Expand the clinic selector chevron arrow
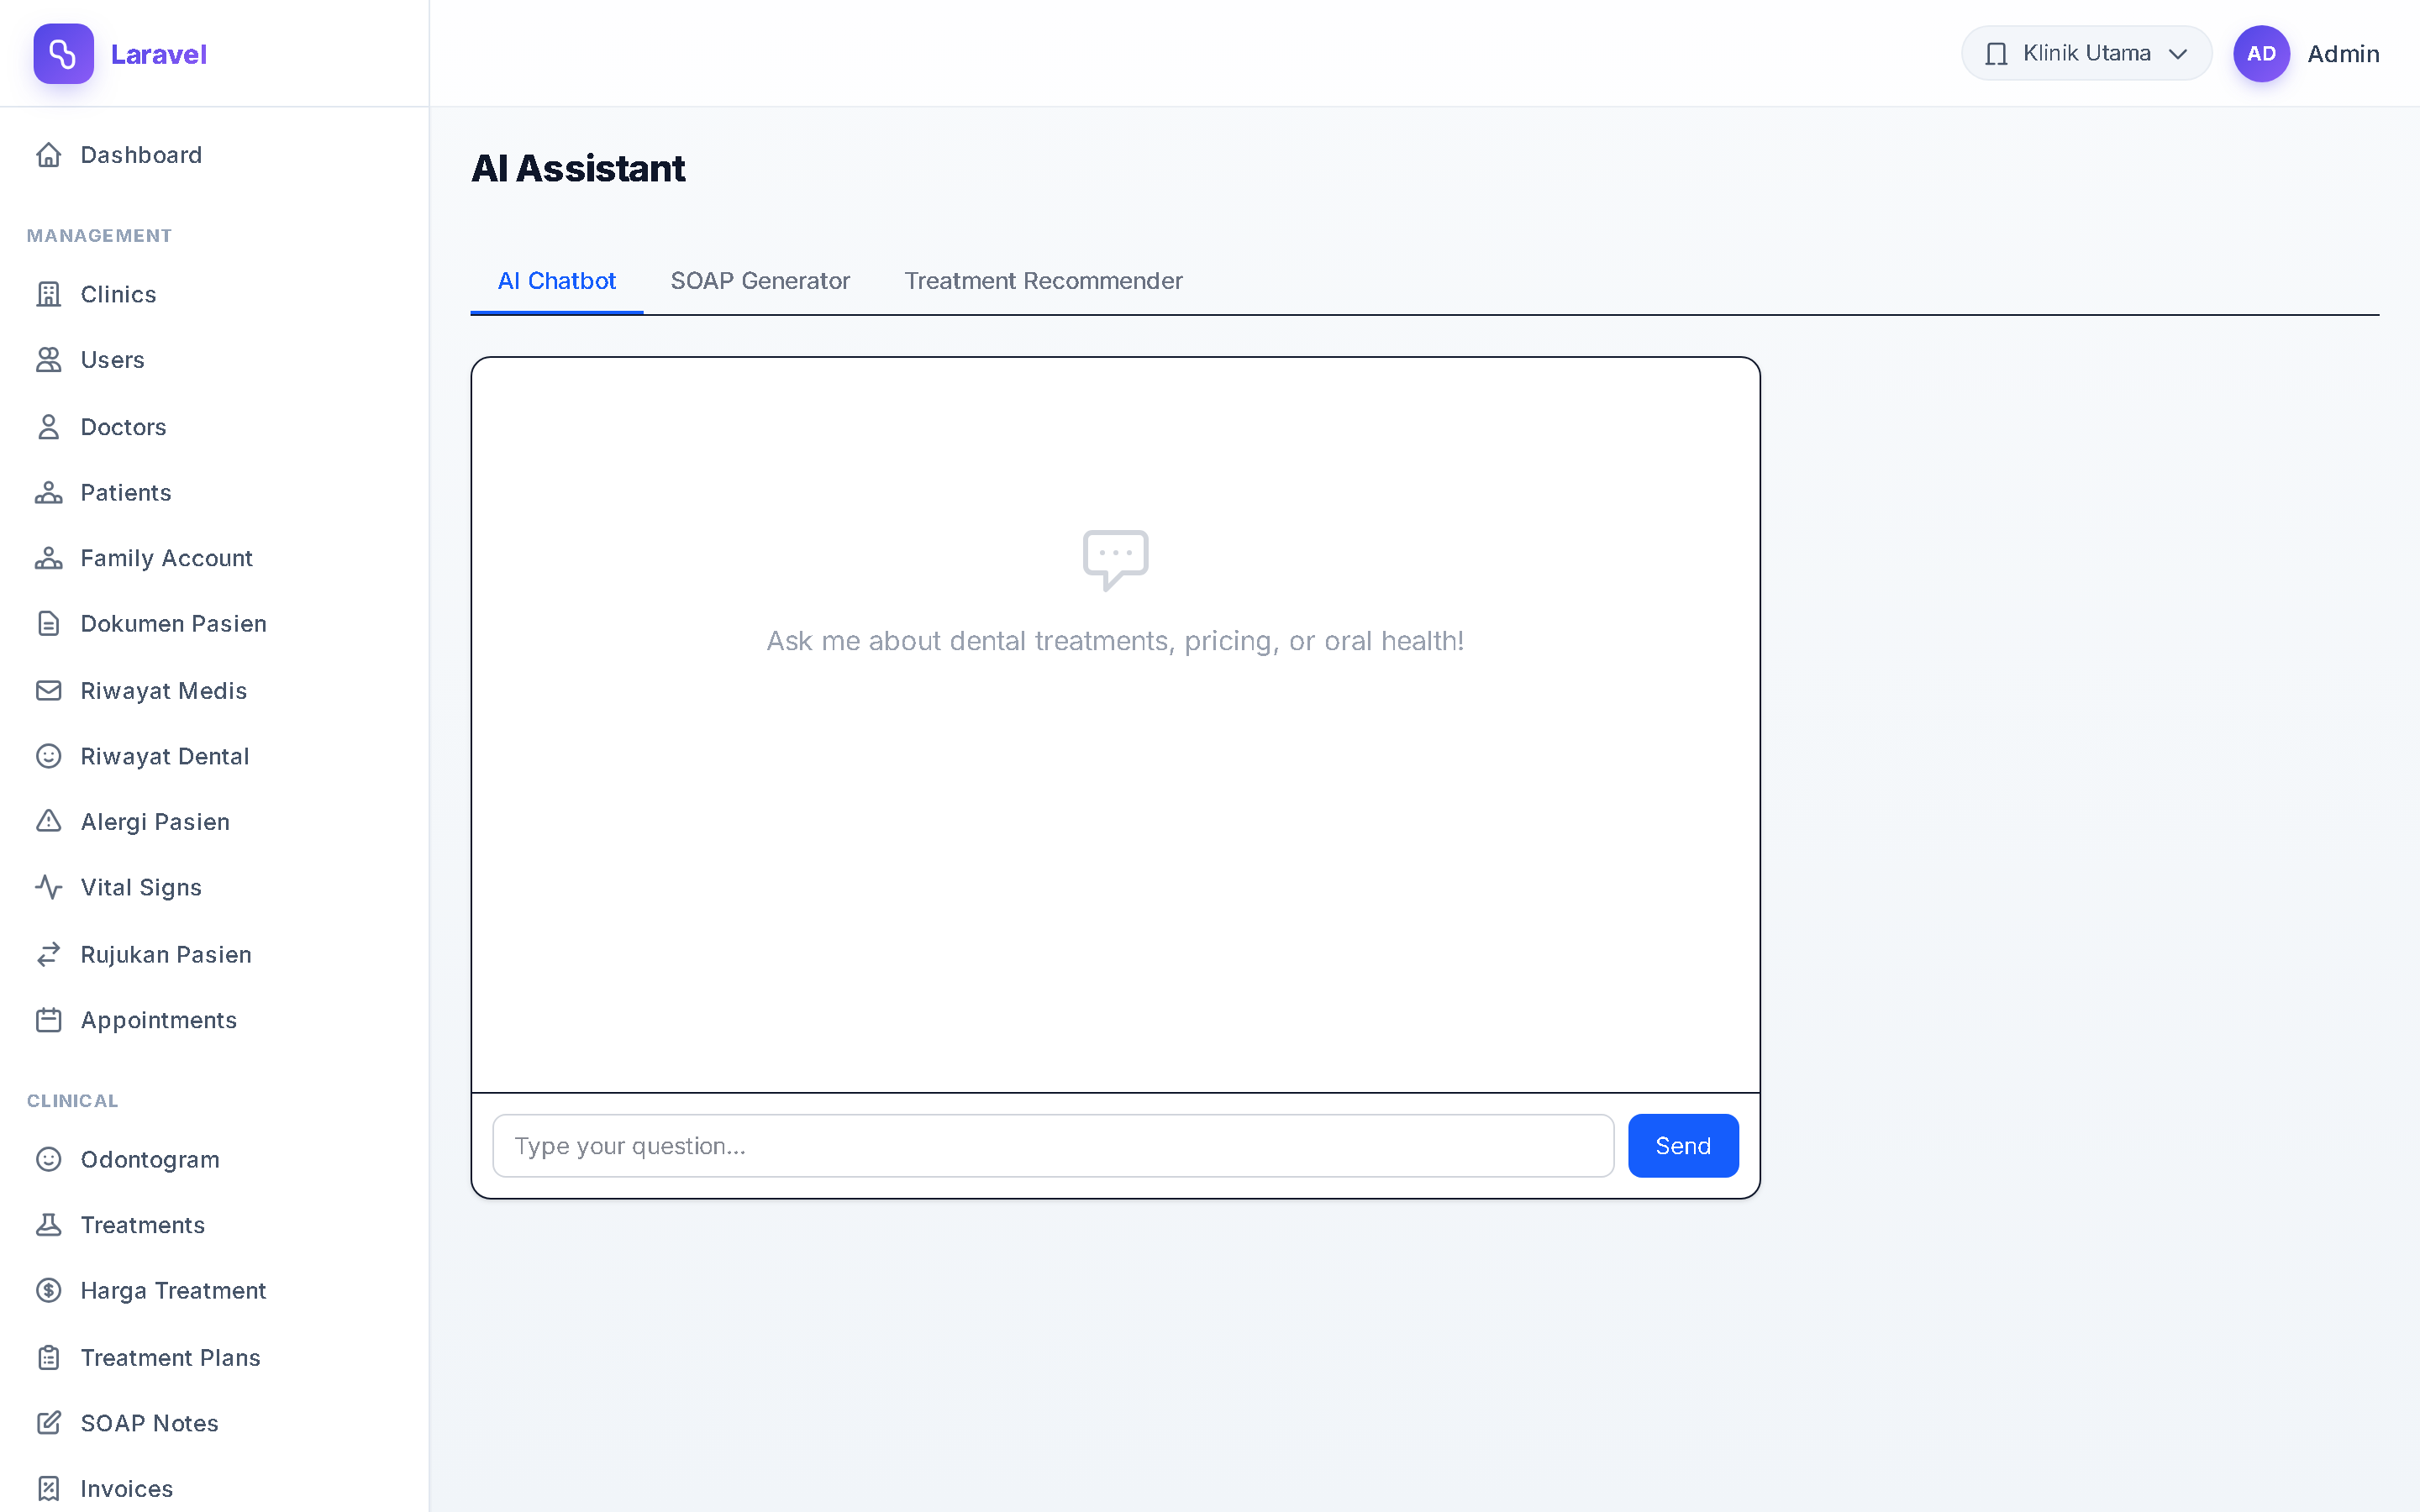Screen dimensions: 2420x1512 [2178, 54]
